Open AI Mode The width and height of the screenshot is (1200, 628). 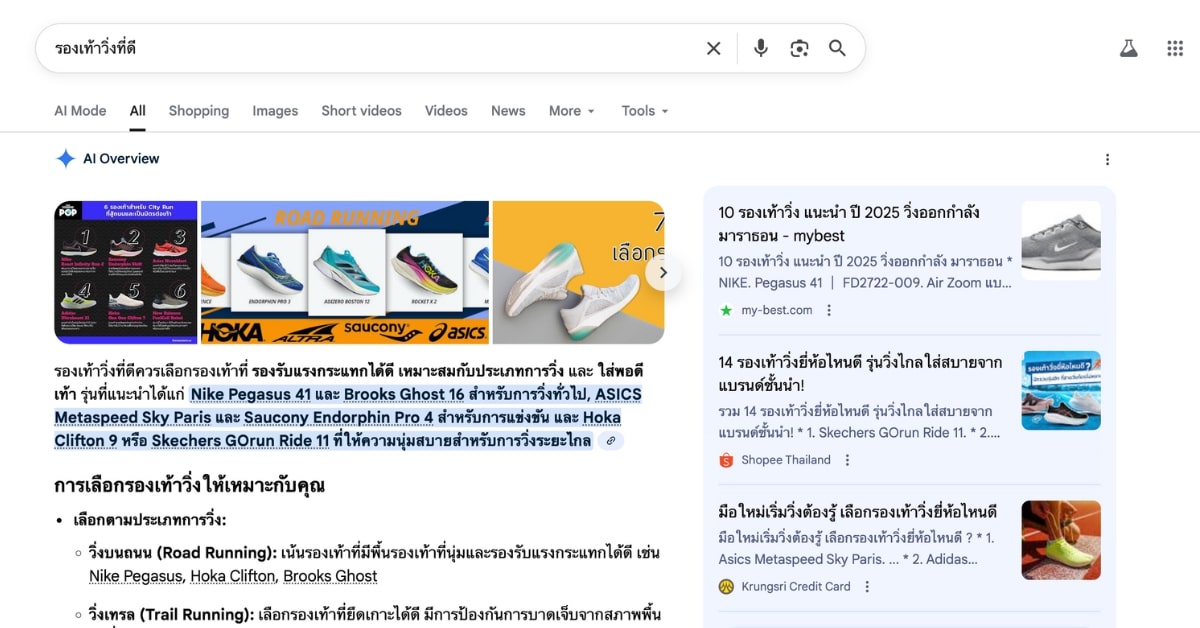tap(80, 111)
